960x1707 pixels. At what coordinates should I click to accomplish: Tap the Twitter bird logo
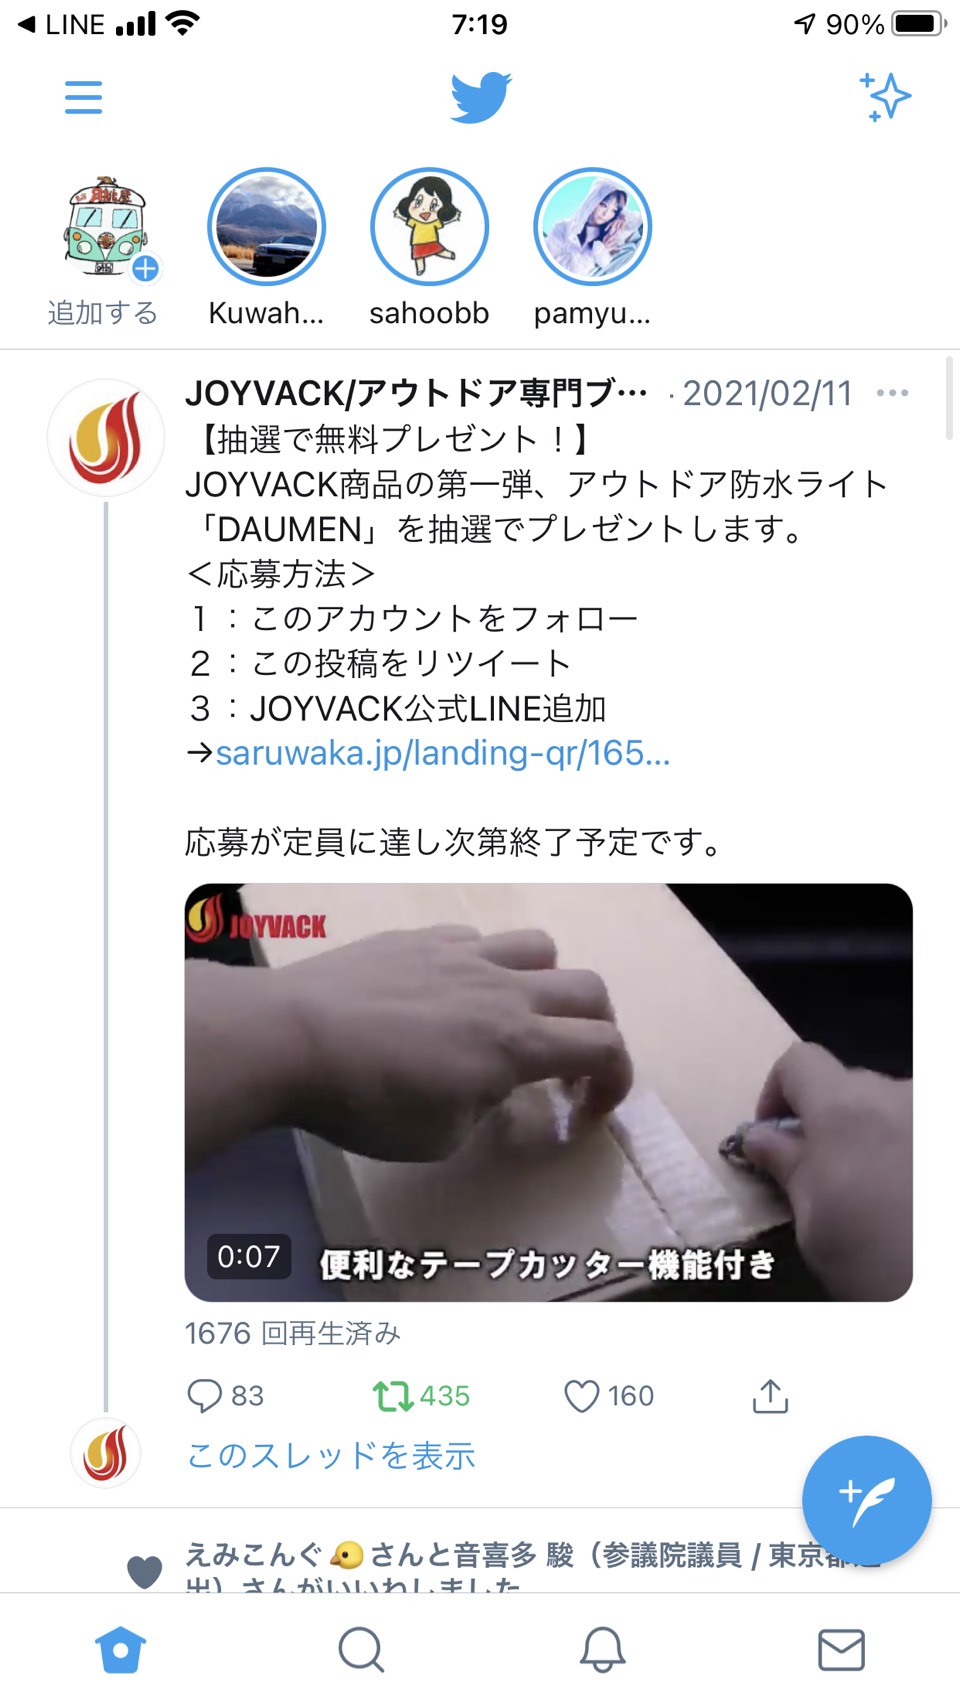click(x=480, y=98)
